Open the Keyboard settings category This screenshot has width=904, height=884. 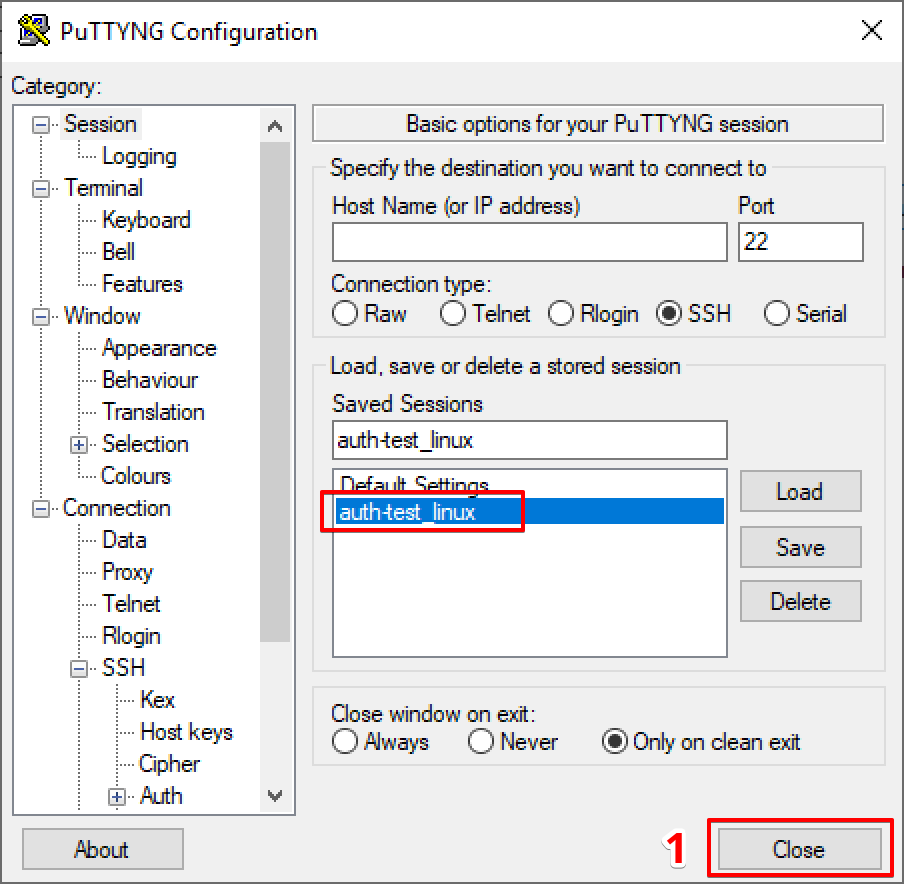click(146, 220)
